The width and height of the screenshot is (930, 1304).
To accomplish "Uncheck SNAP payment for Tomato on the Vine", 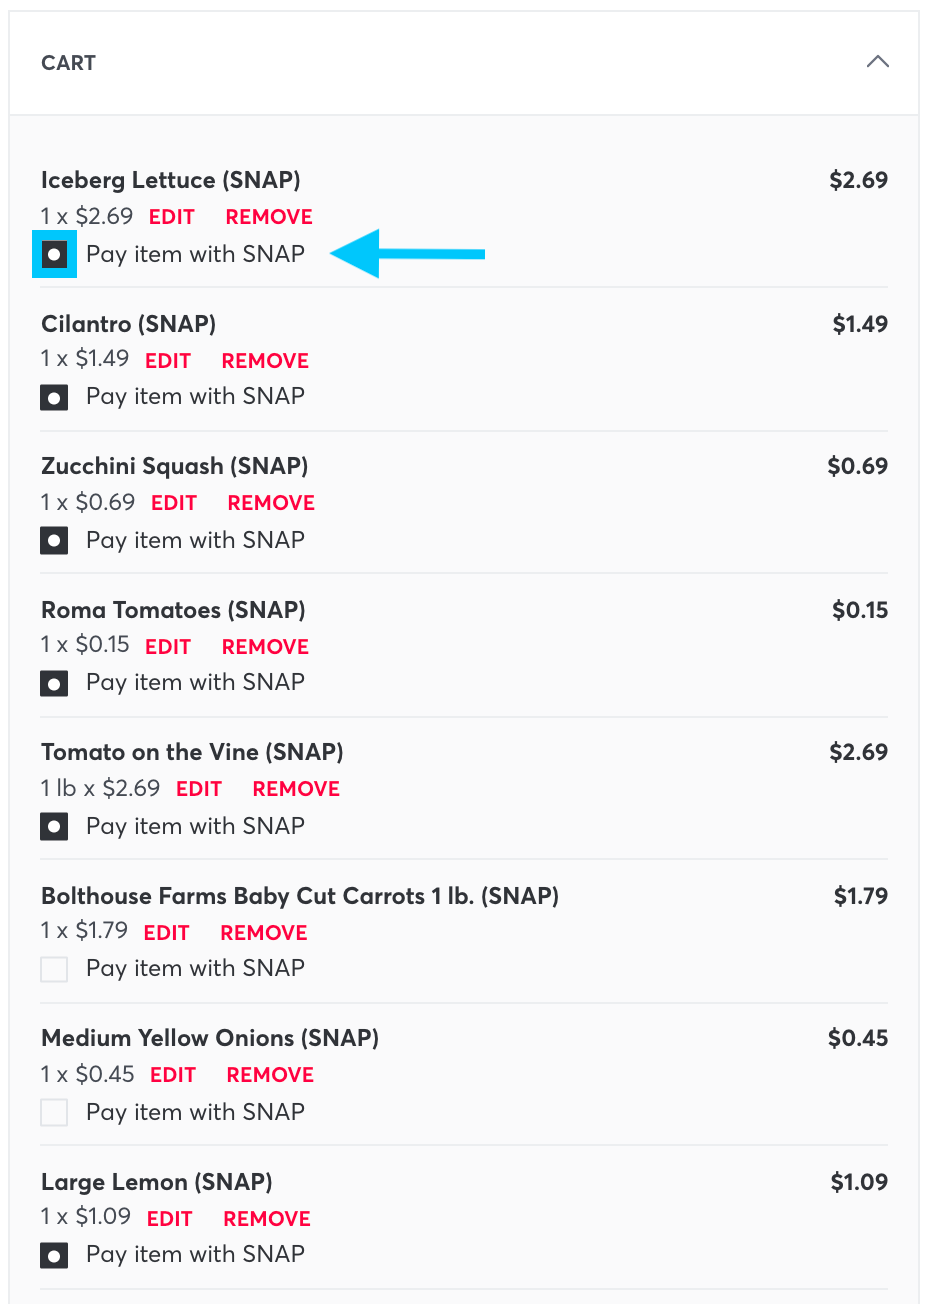I will pos(54,827).
